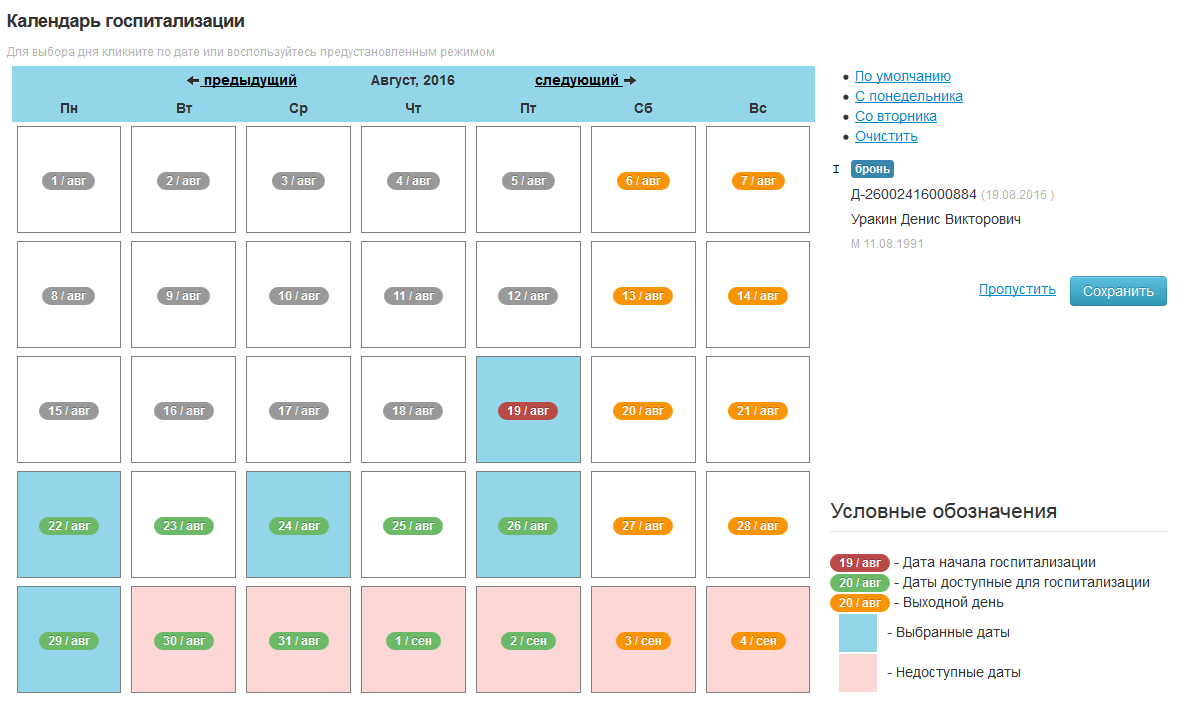Select the weekend cell 6 / авг
This screenshot has height=713, width=1184.
[x=643, y=180]
